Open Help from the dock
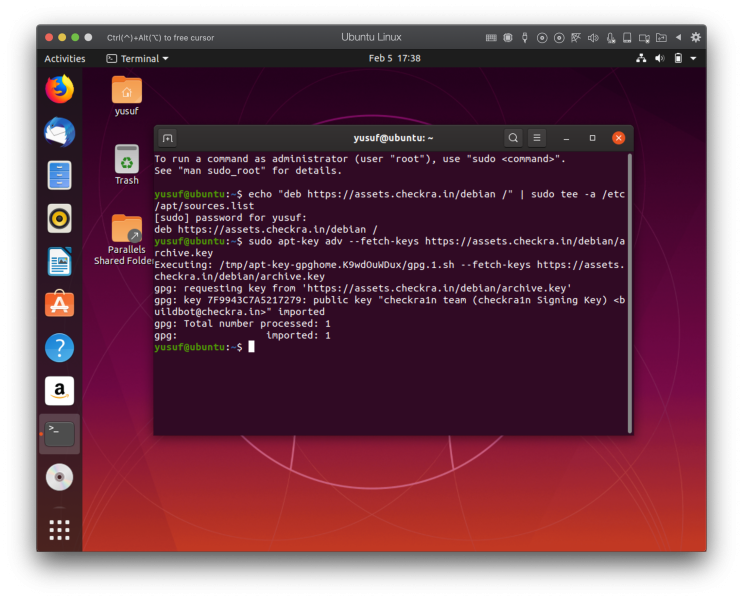The image size is (743, 600). coord(59,348)
